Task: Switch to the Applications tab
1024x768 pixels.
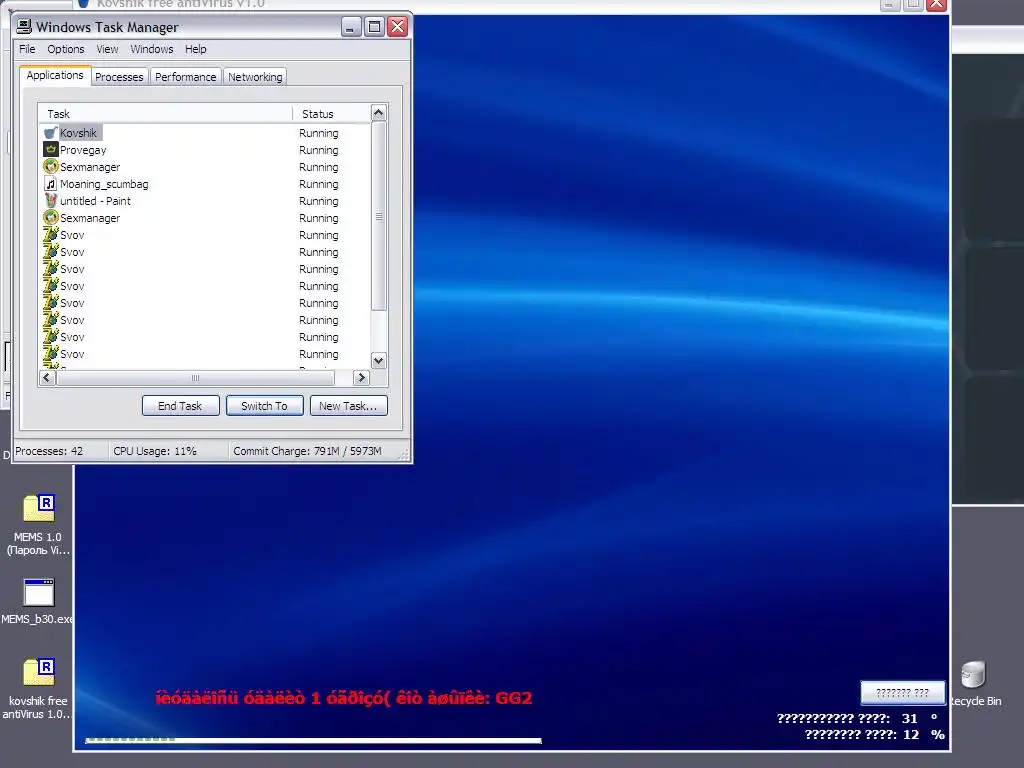Action: [55, 75]
